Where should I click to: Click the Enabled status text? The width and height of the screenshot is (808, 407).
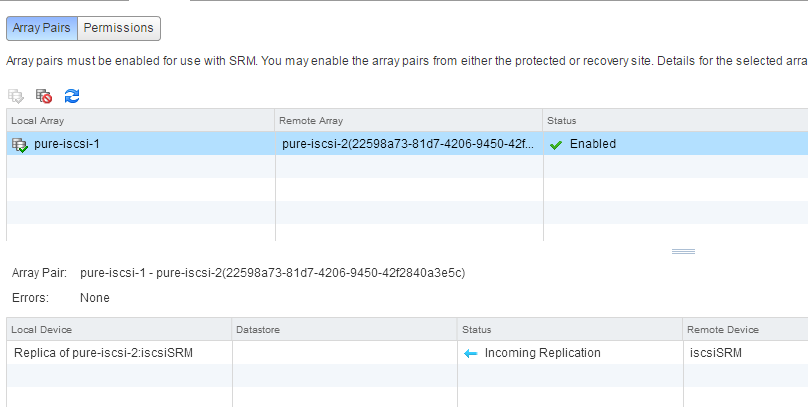[x=593, y=144]
